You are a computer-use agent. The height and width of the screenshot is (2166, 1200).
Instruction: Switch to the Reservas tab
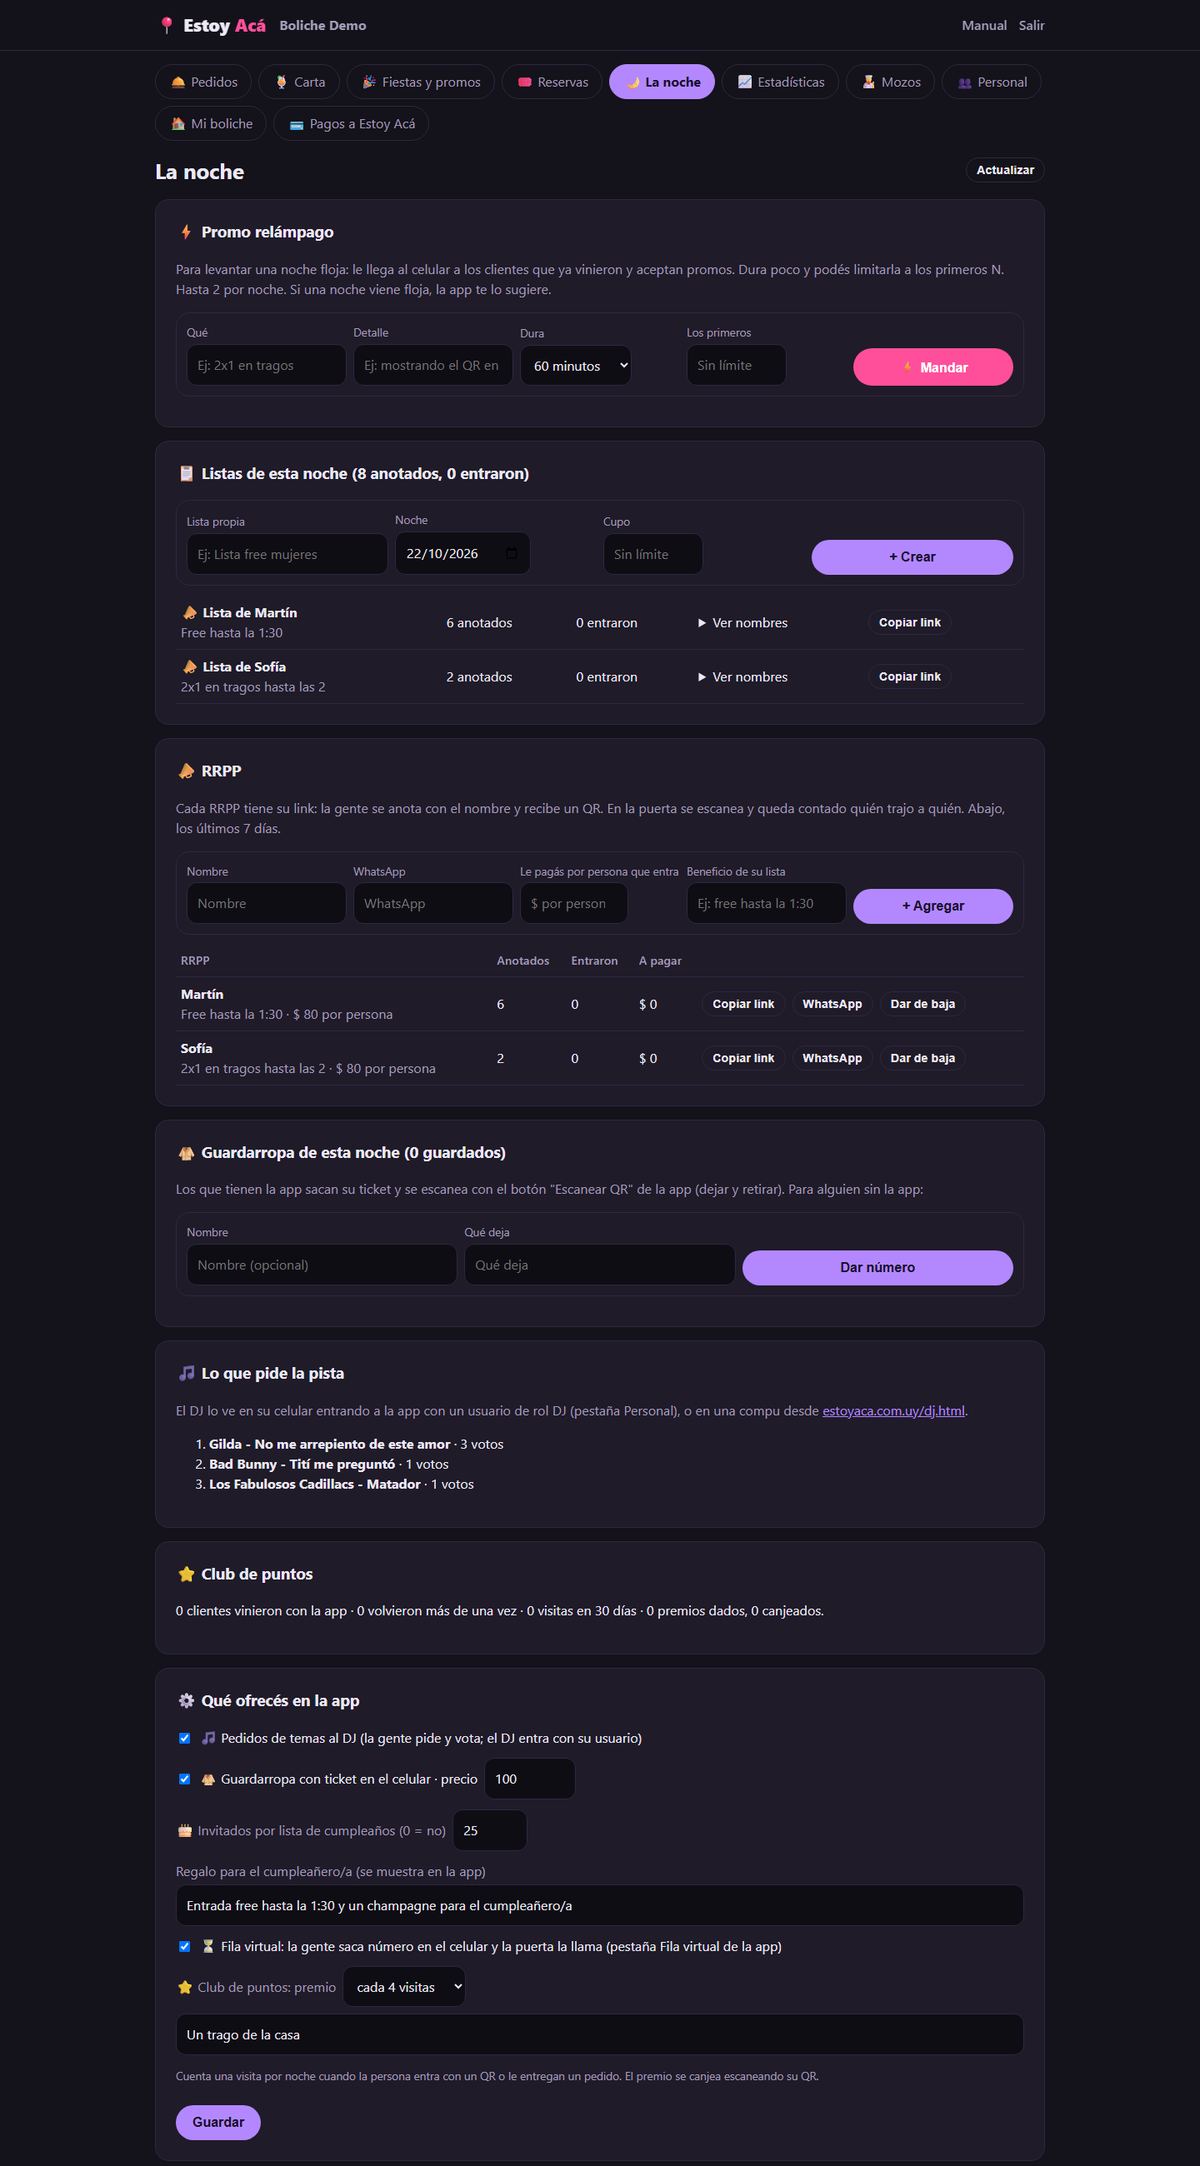click(x=552, y=82)
